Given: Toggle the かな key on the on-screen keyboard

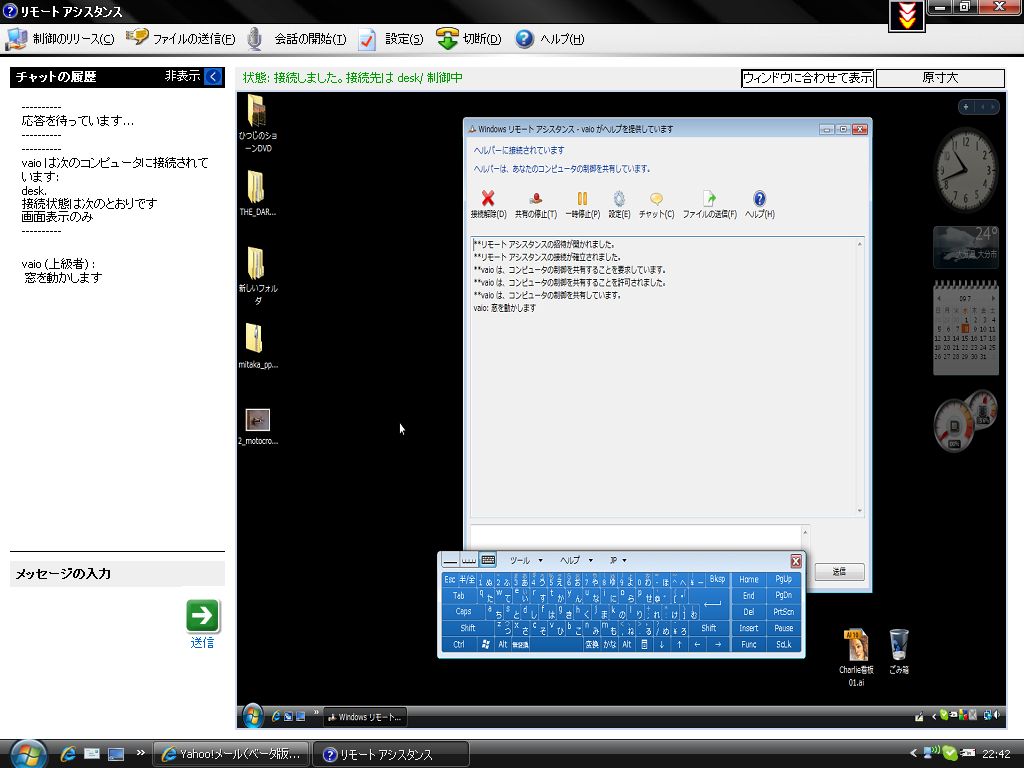Looking at the screenshot, I should click(609, 644).
